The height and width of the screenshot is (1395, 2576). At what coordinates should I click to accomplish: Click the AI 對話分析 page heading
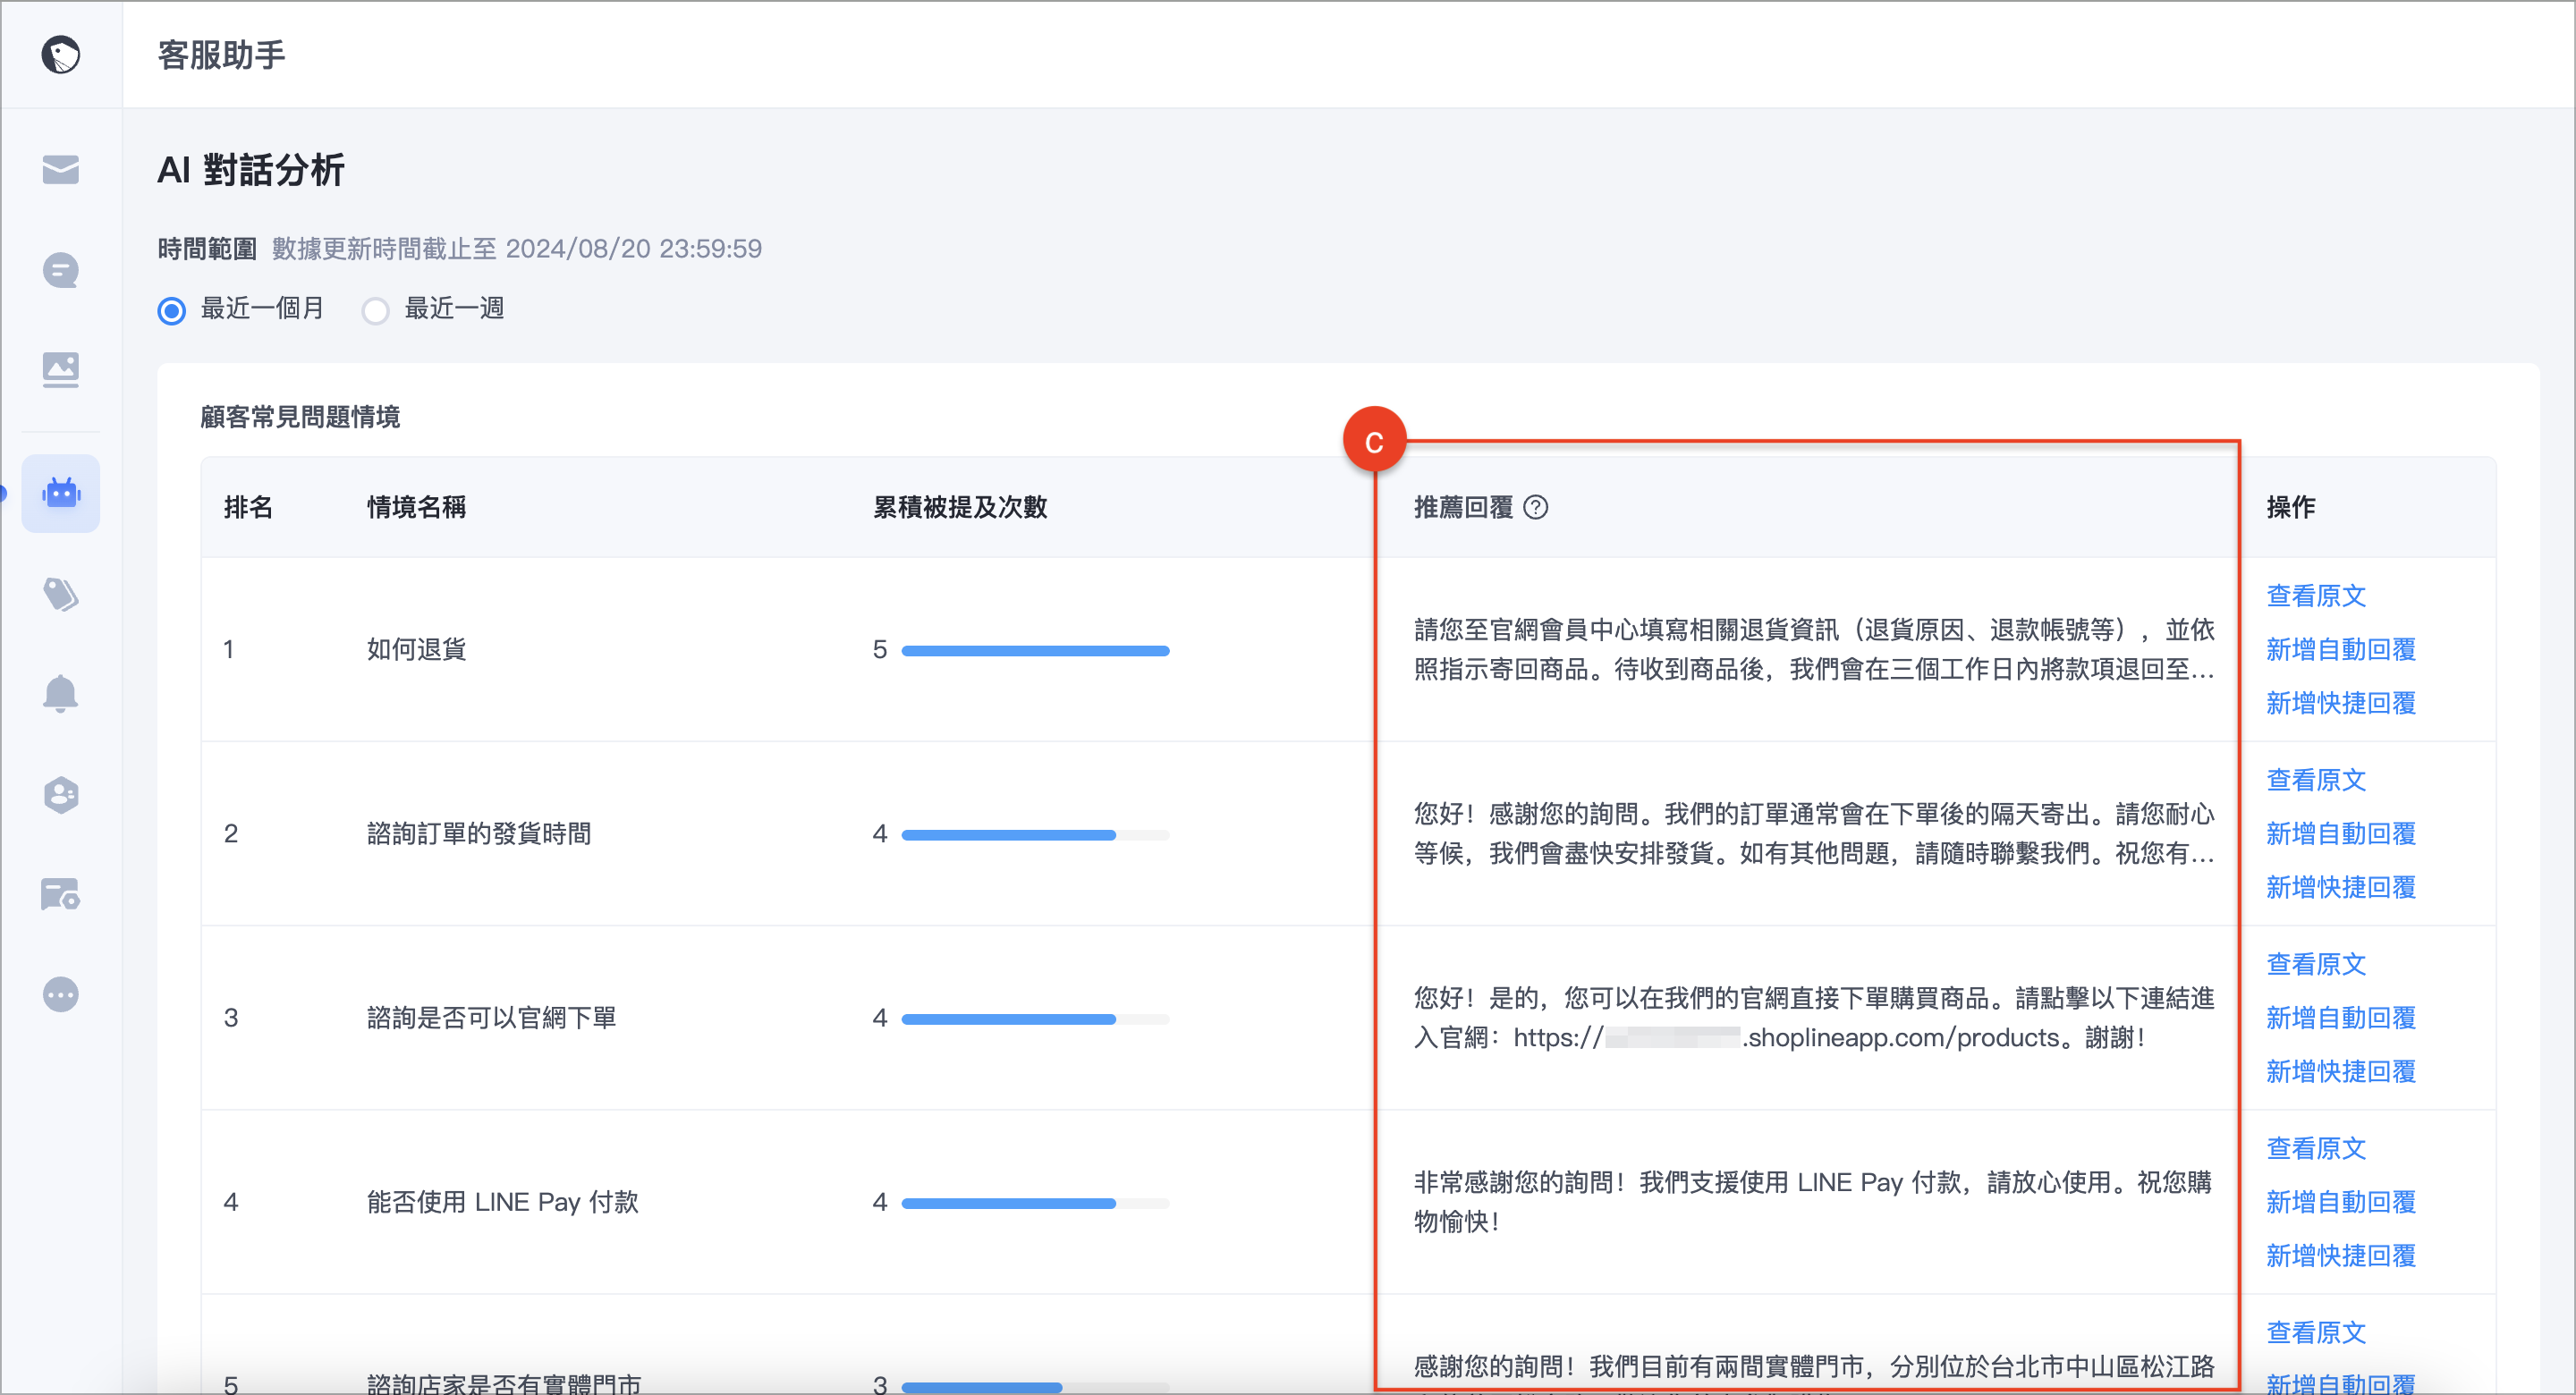tap(251, 170)
